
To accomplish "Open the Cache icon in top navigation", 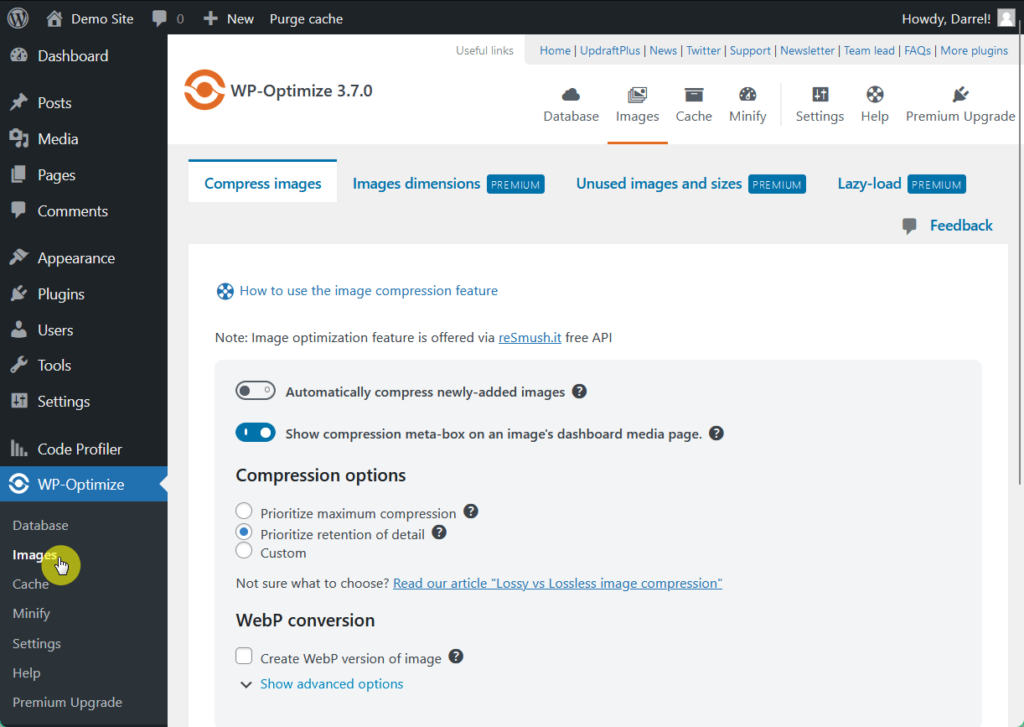I will pos(694,95).
